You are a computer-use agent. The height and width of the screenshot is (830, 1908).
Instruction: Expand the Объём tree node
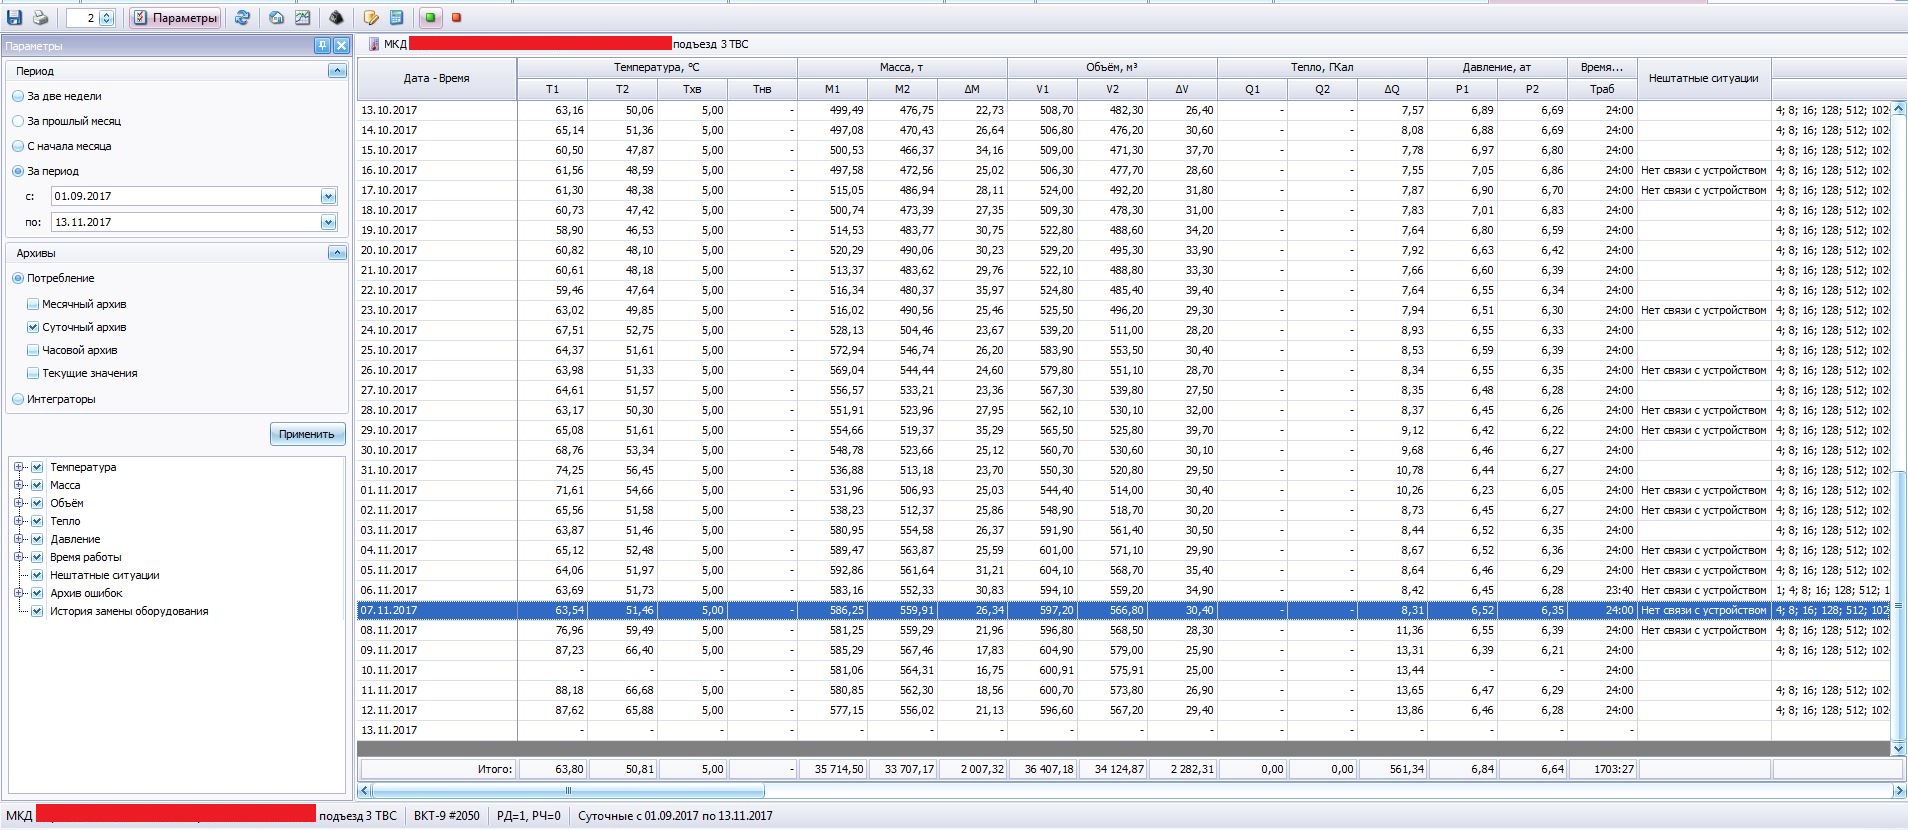click(x=18, y=503)
